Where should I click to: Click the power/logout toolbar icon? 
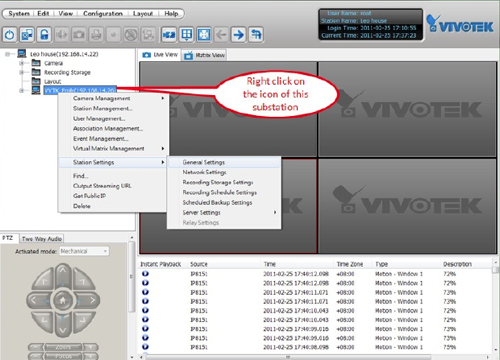click(10, 34)
